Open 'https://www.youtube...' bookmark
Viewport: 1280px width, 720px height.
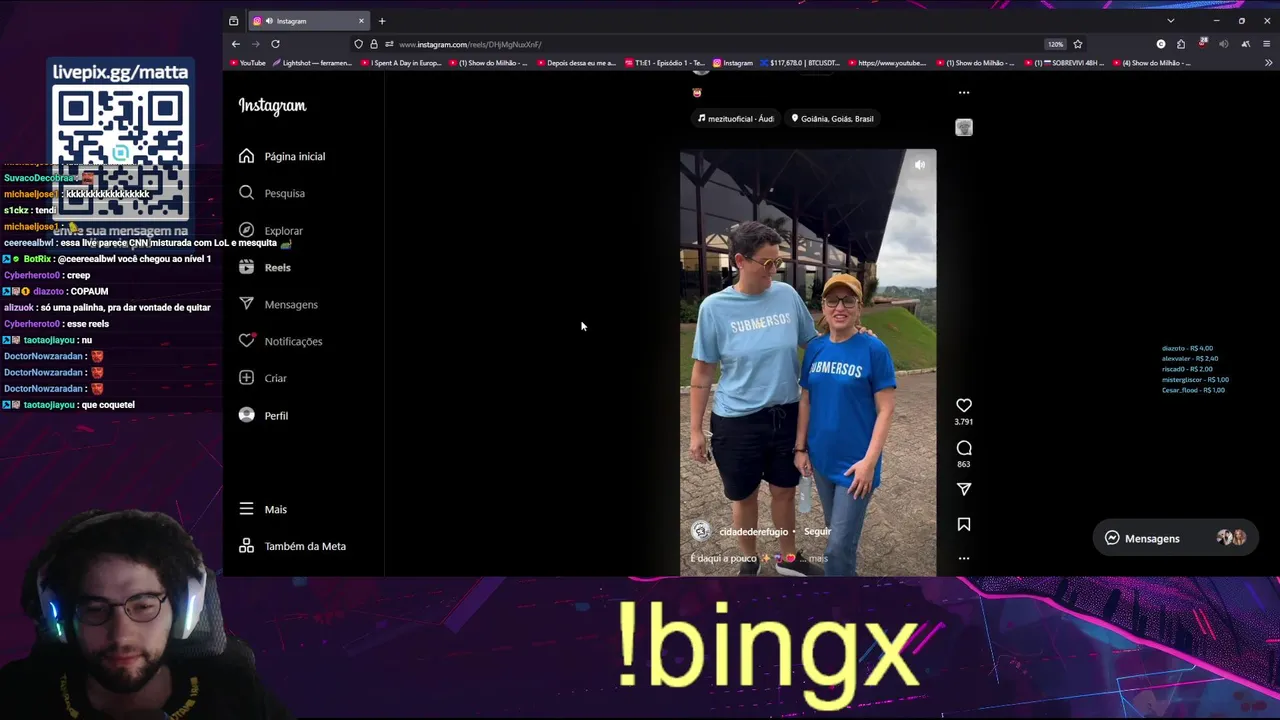point(888,63)
